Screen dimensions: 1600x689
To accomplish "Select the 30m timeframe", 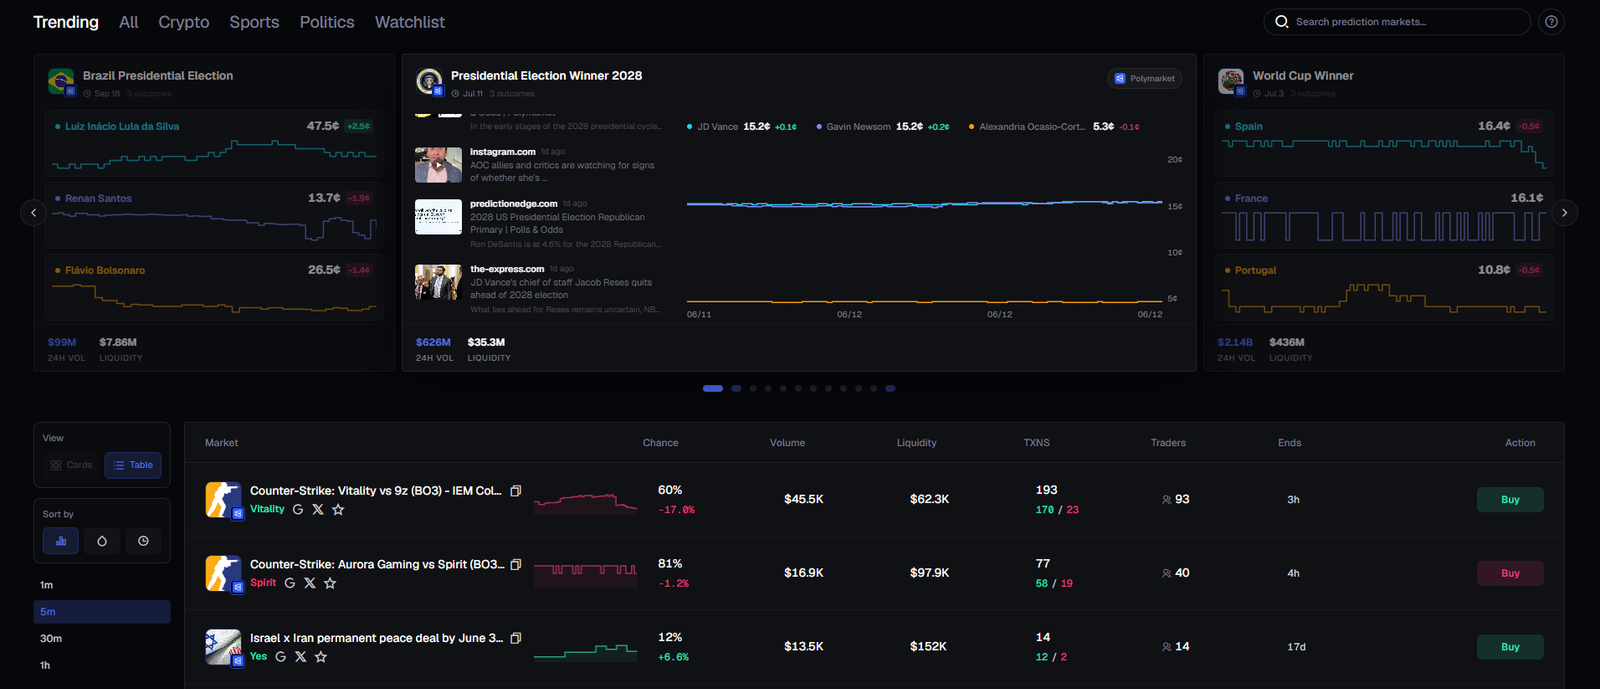I will point(102,639).
